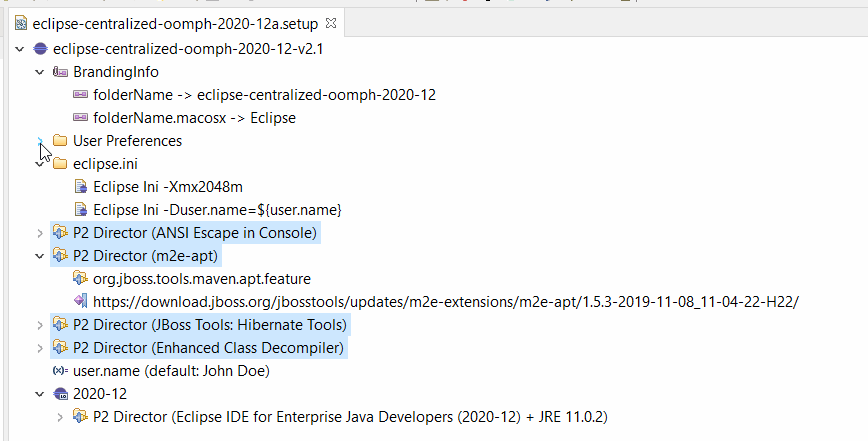The image size is (868, 441).
Task: Collapse P2 Director (m2e-apt) node
Action: click(x=39, y=256)
